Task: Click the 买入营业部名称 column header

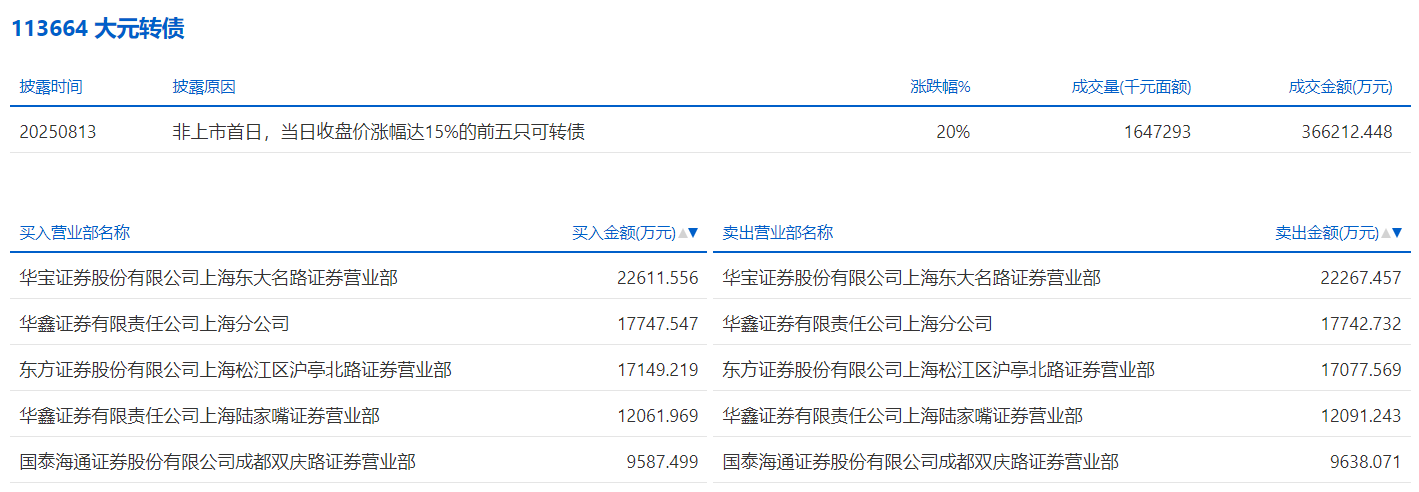Action: pyautogui.click(x=75, y=233)
